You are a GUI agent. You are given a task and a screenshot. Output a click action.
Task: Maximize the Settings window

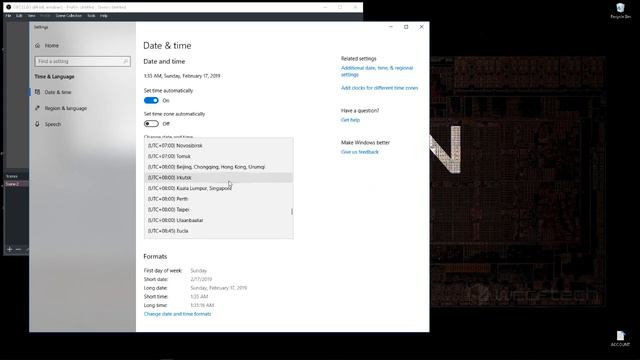(x=406, y=27)
